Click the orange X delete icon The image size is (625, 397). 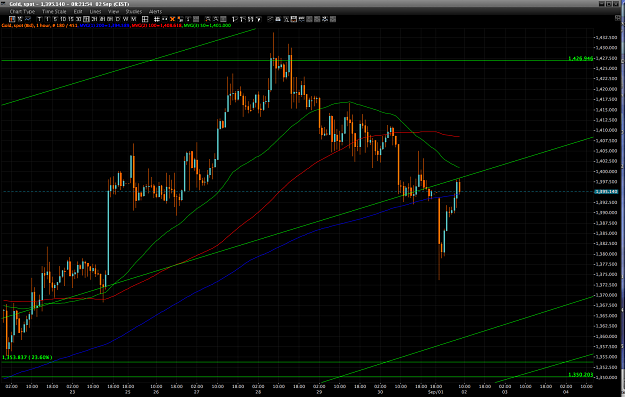(173, 19)
